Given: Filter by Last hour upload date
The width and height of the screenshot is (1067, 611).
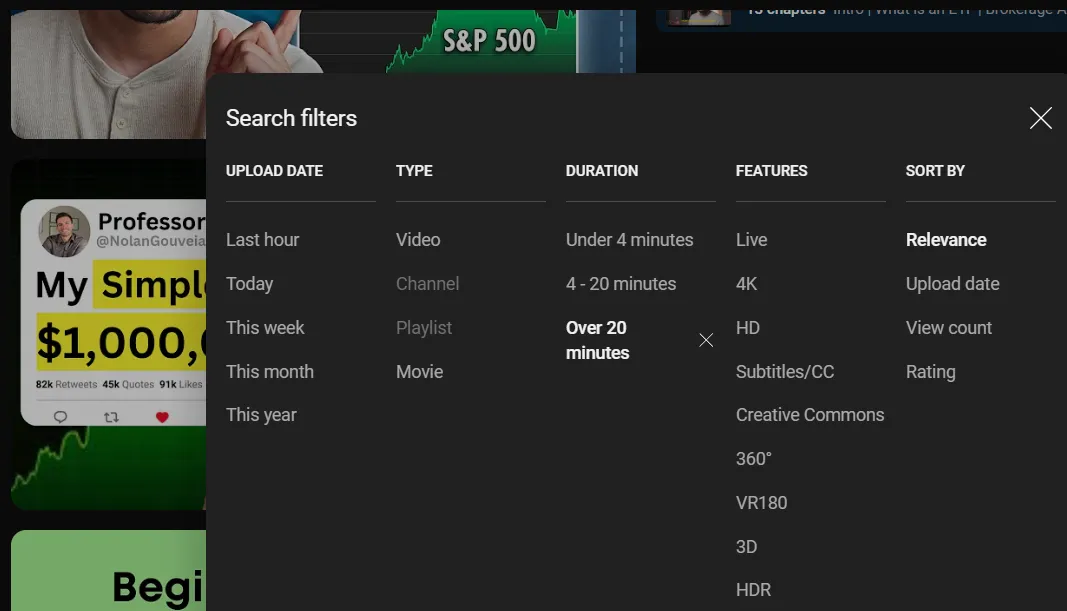Looking at the screenshot, I should 262,240.
